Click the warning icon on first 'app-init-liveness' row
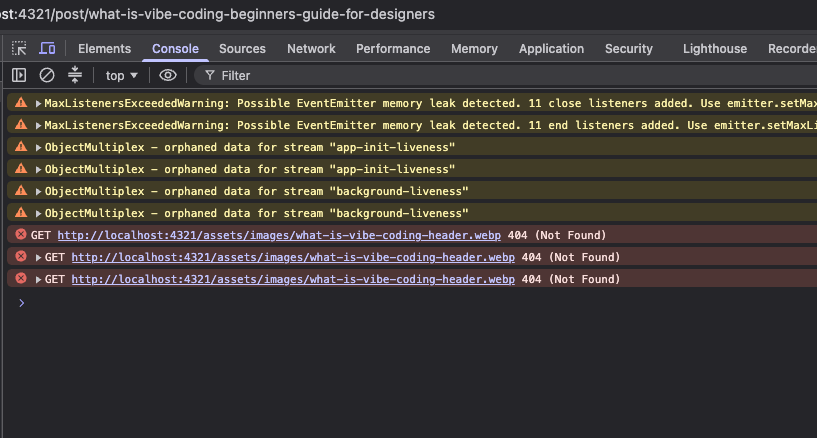Image resolution: width=817 pixels, height=438 pixels. click(21, 146)
